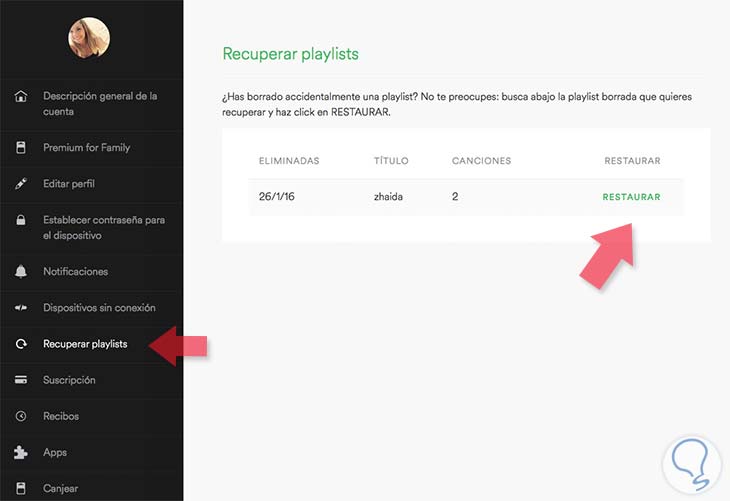This screenshot has height=501, width=730.
Task: Select Premium for Family menu item
Action: click(86, 148)
